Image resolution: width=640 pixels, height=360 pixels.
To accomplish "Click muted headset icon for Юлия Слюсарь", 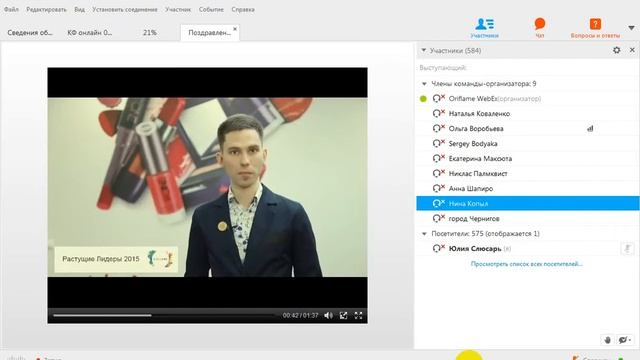I will [438, 248].
